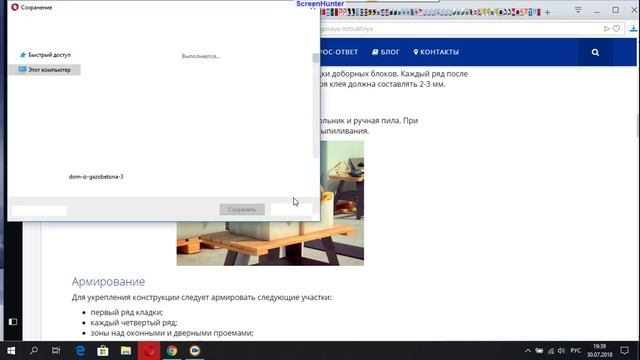Screen dimensions: 640x360
Task: Click the website search magnifier icon
Action: (x=595, y=52)
